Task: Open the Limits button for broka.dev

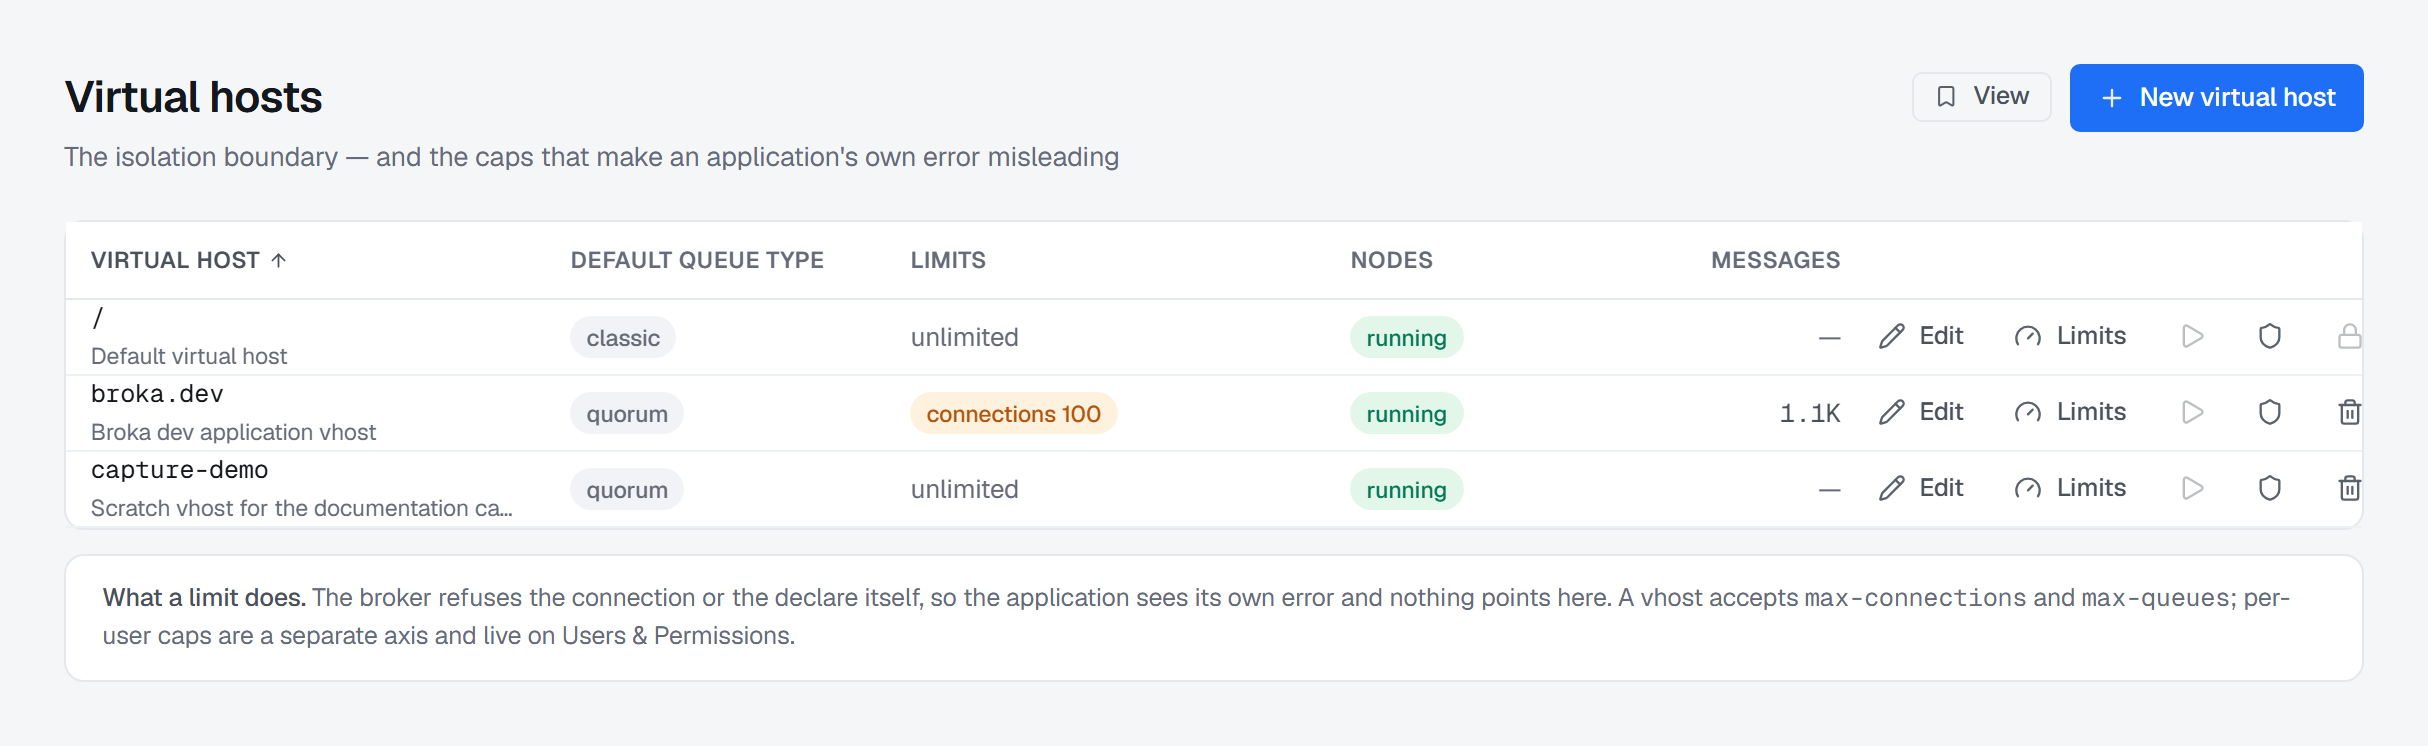Action: coord(2070,412)
